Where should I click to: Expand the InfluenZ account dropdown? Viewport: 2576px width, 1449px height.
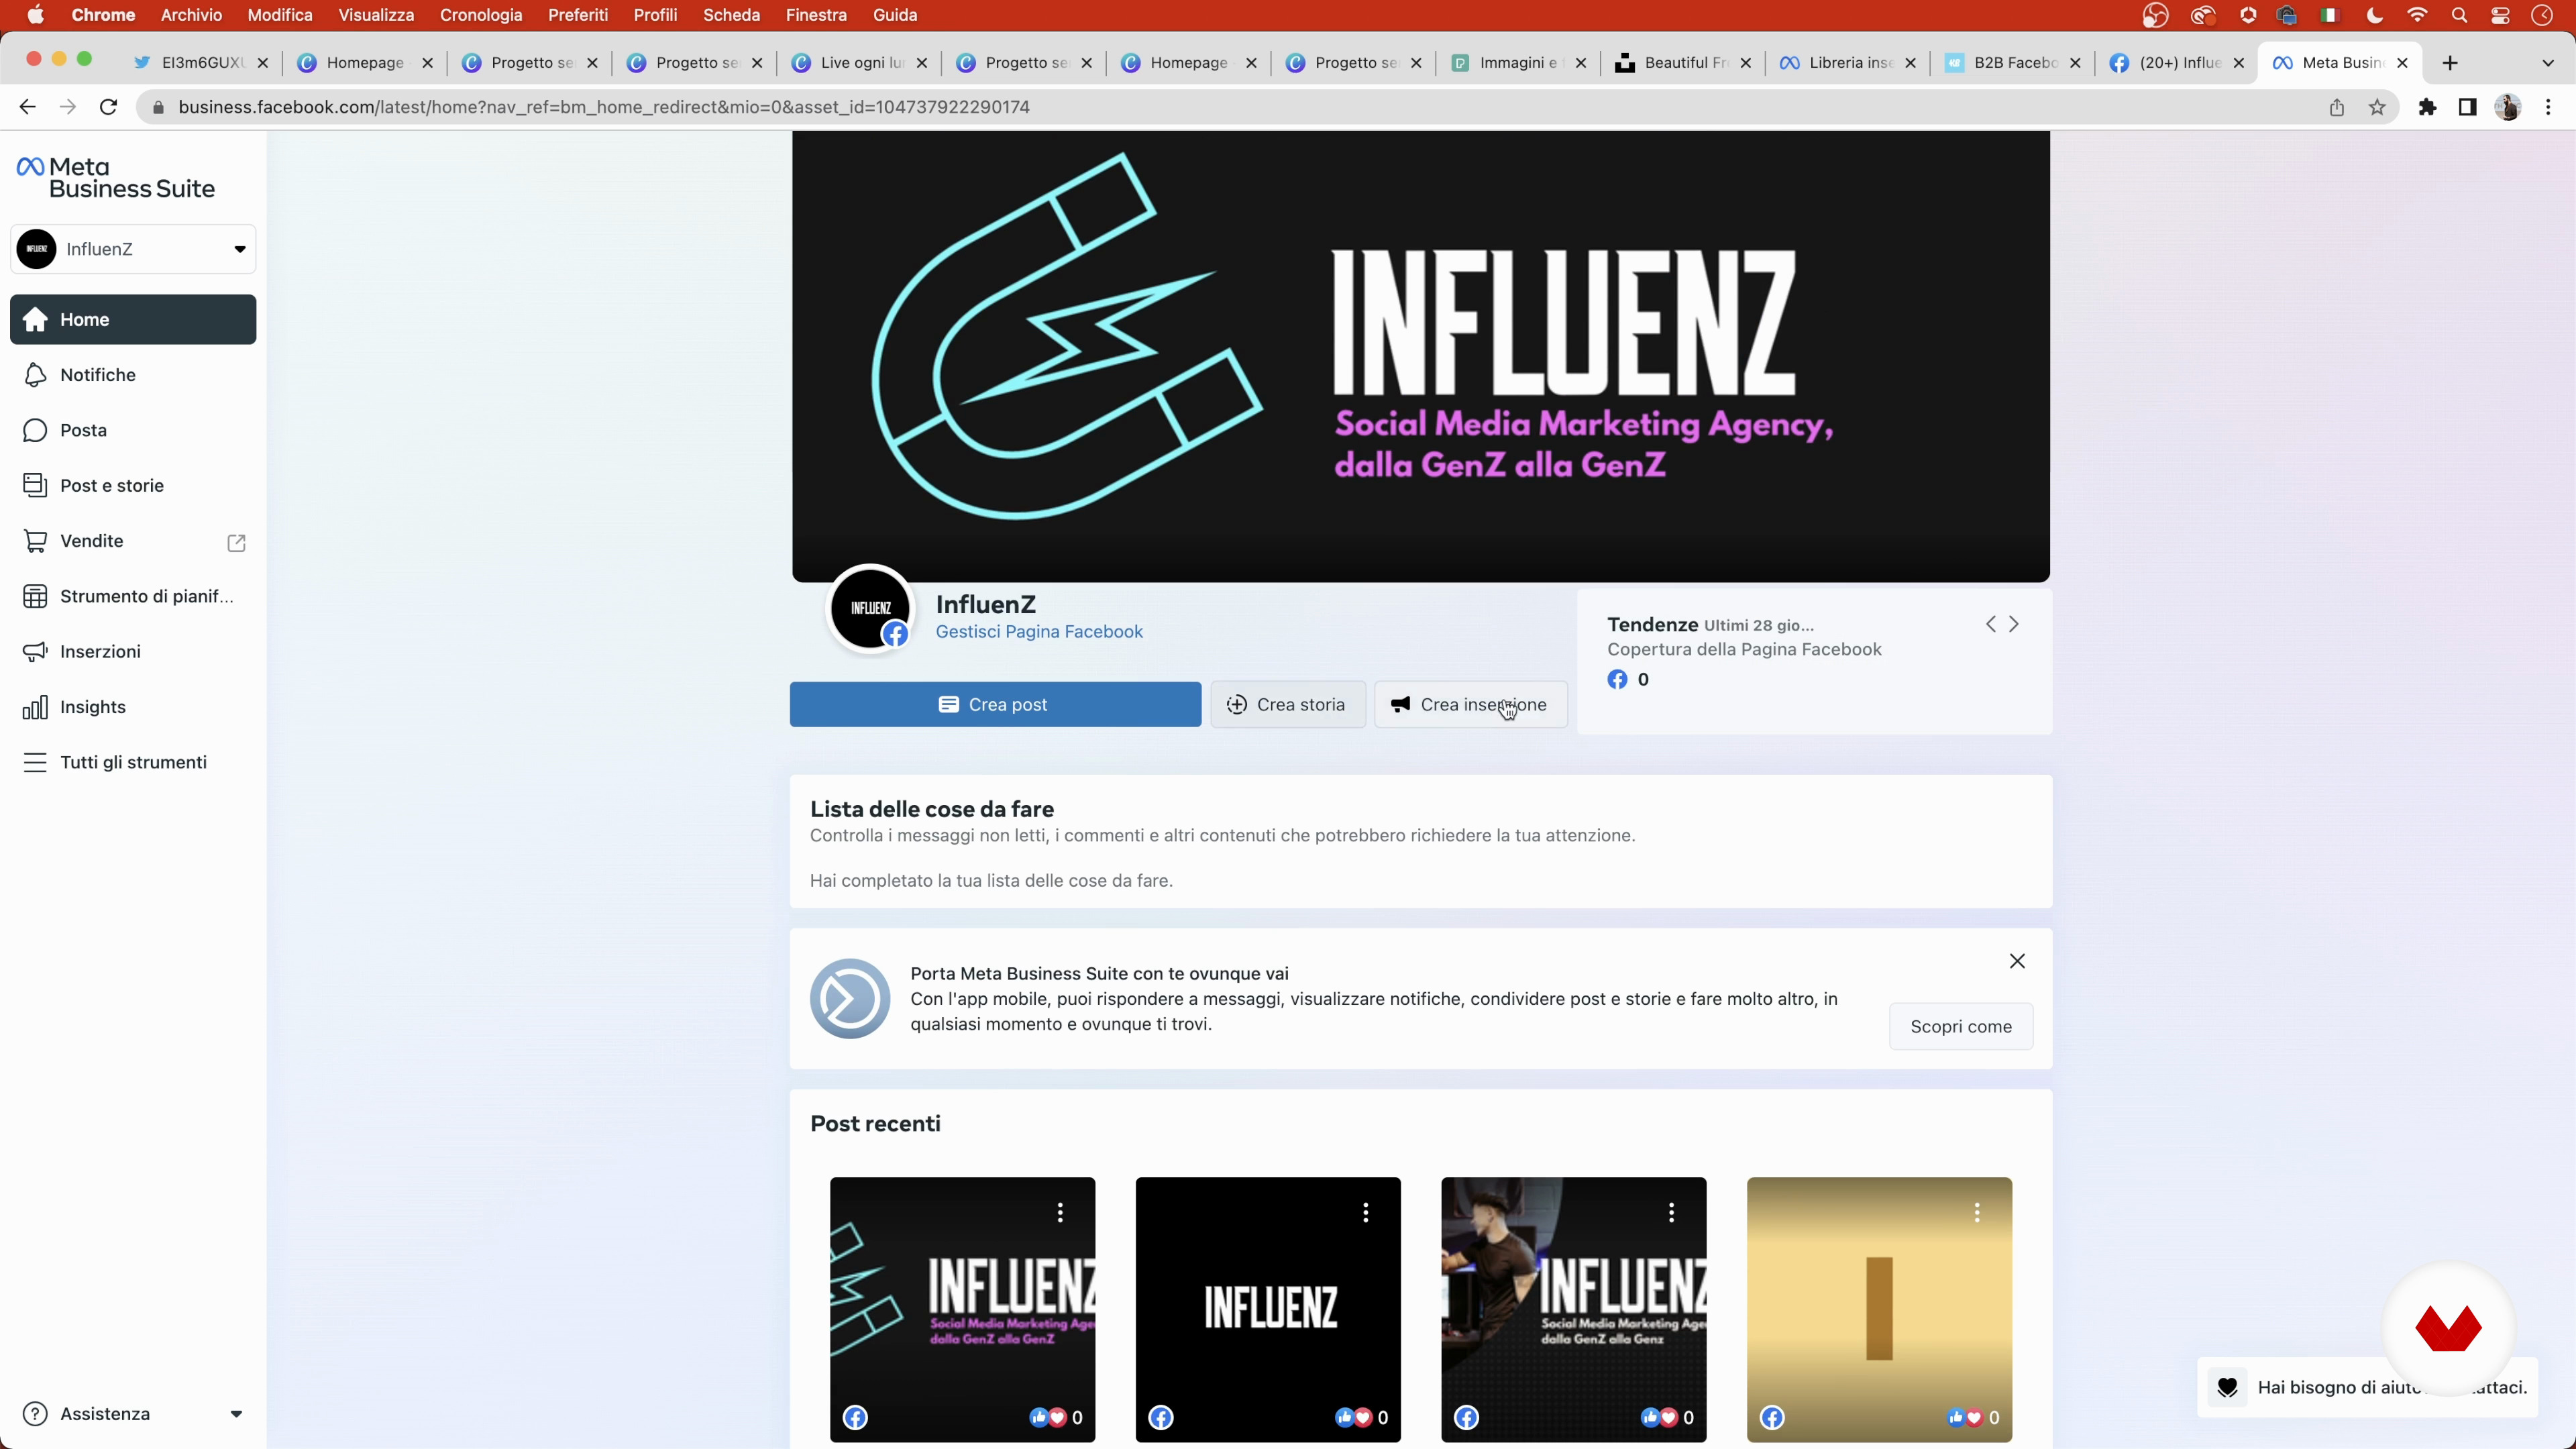133,249
